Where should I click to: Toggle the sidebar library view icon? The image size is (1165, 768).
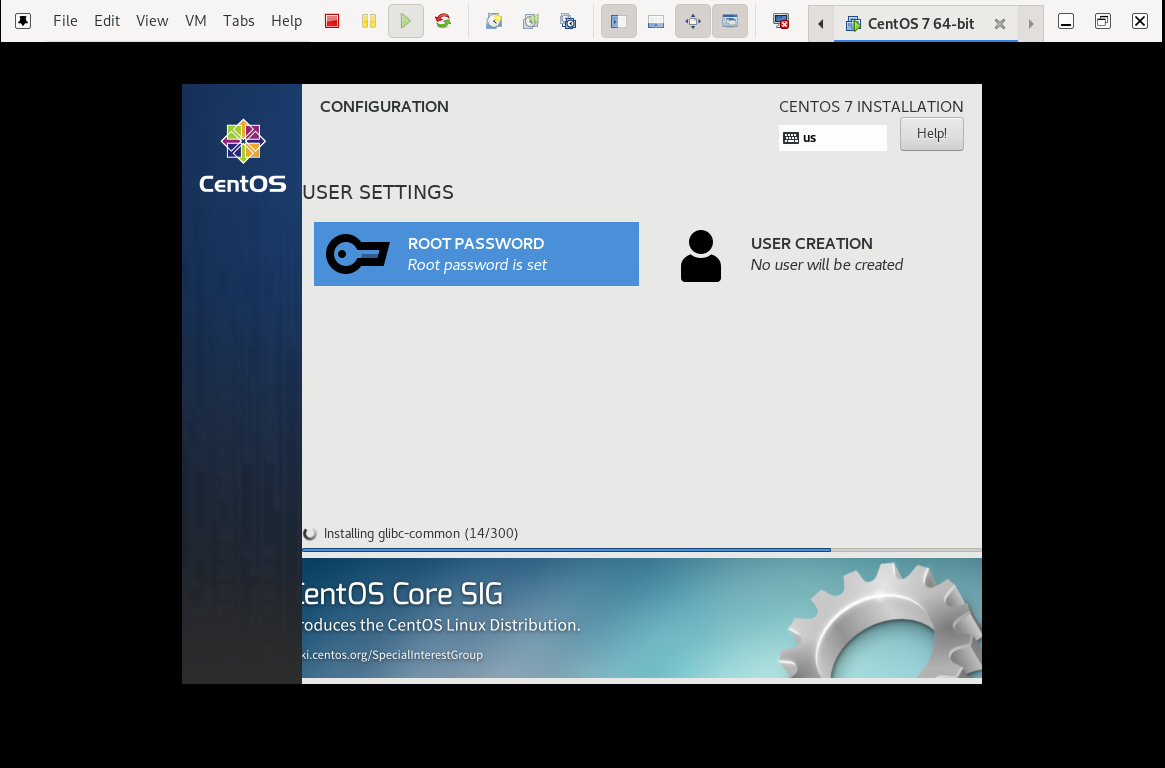tap(619, 22)
